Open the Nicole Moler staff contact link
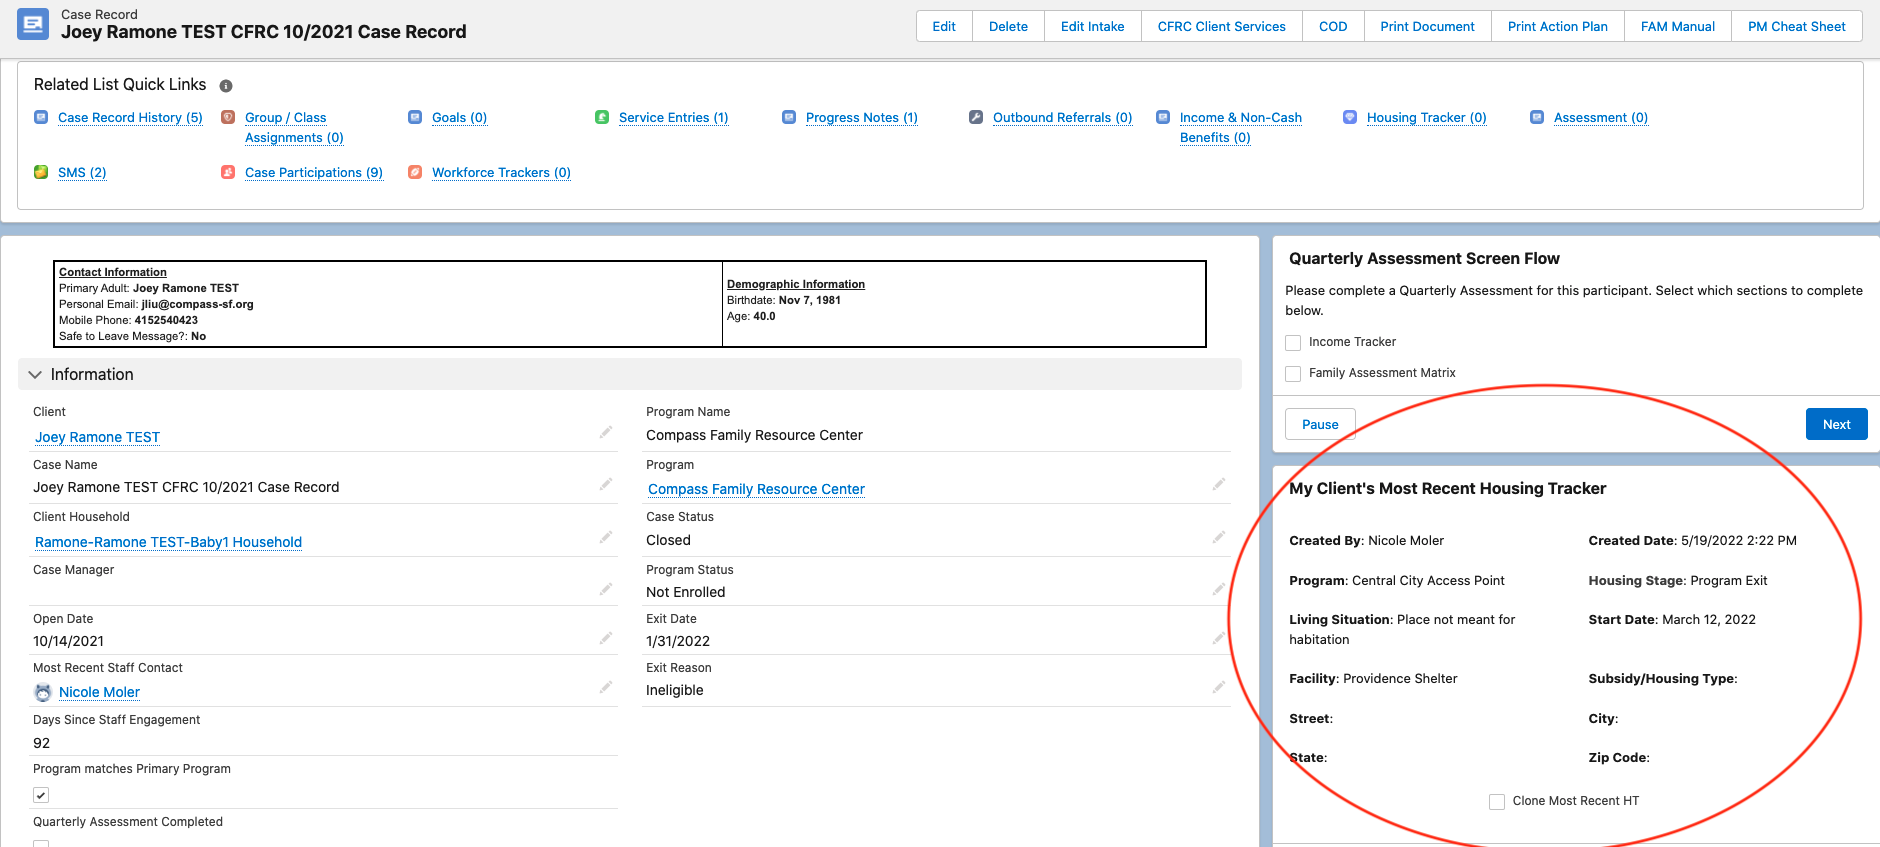 click(x=99, y=692)
